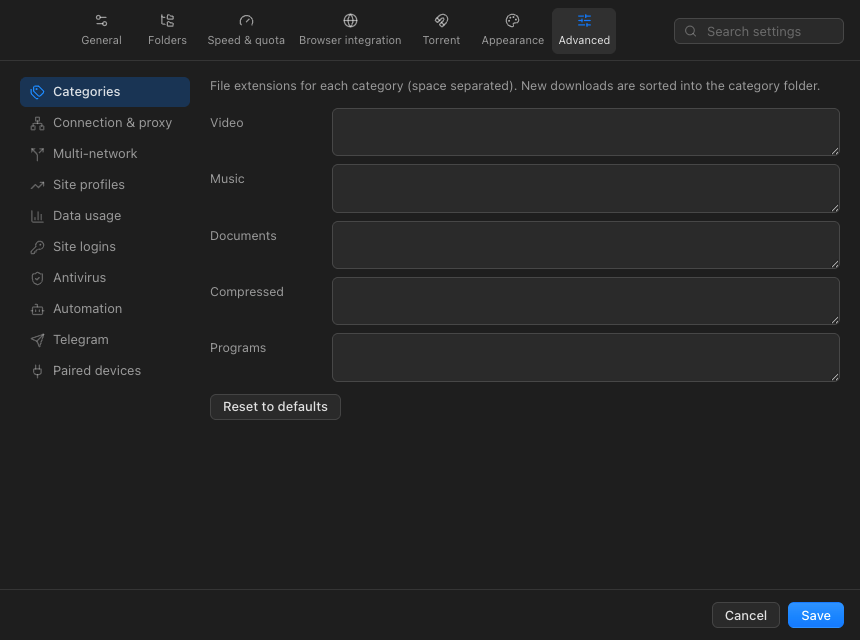
Task: Grab the Programs text area resize handle
Action: (x=835, y=376)
